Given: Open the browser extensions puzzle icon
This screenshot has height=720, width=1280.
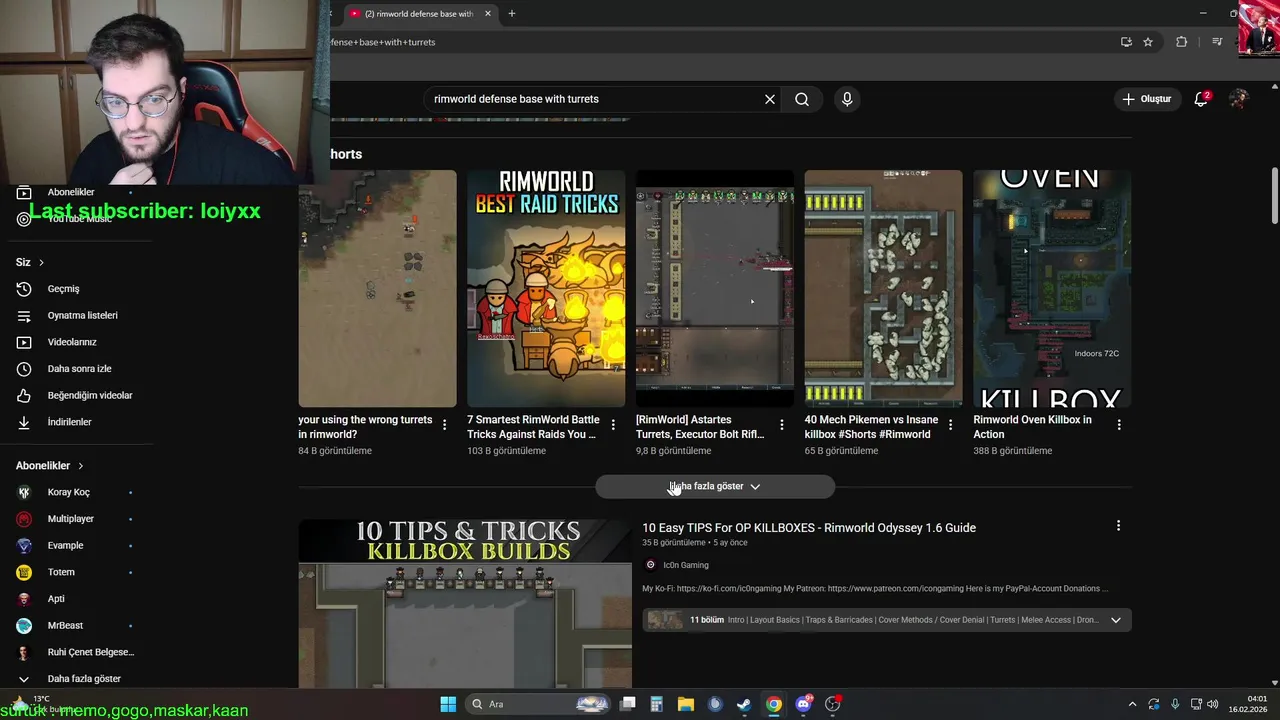Looking at the screenshot, I should click(1182, 42).
